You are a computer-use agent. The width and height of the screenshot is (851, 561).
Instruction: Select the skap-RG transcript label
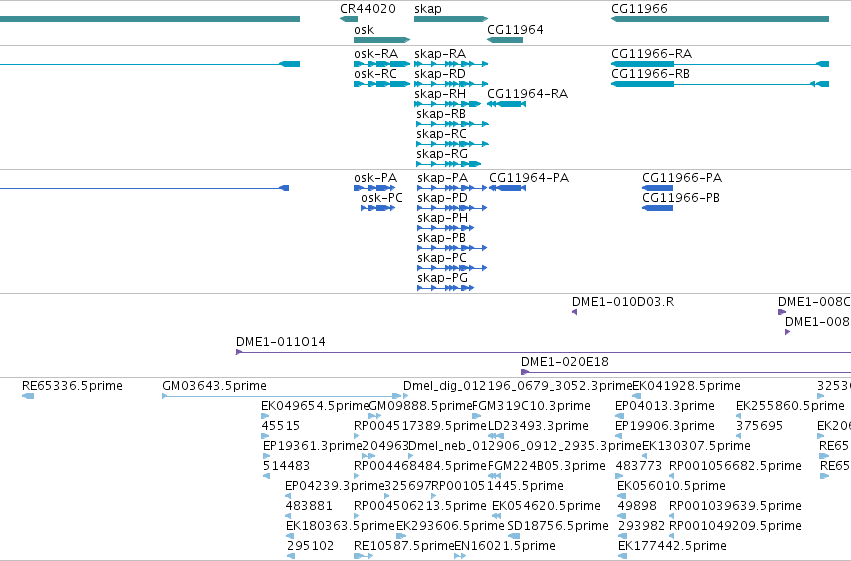pos(442,154)
